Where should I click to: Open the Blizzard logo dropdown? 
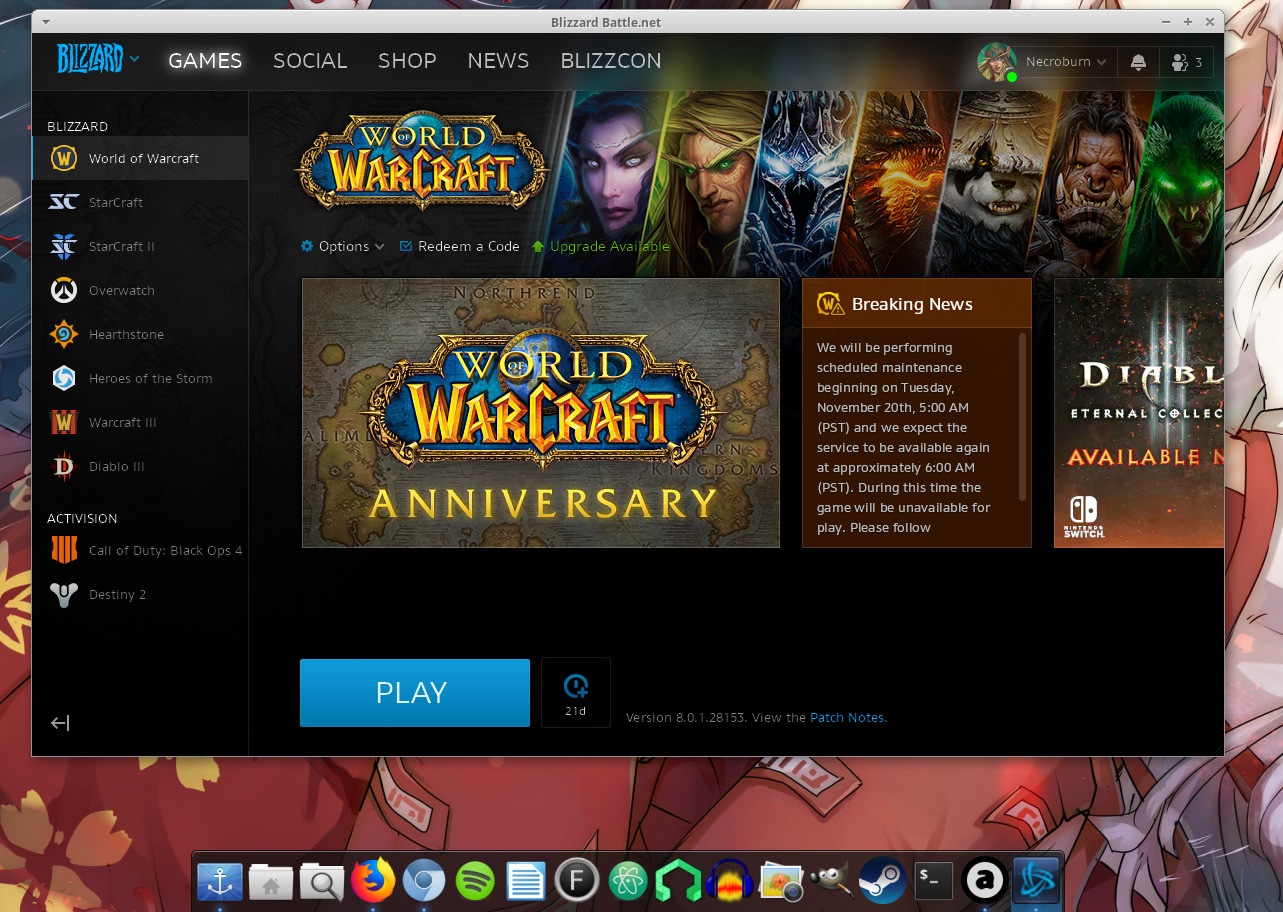click(96, 60)
